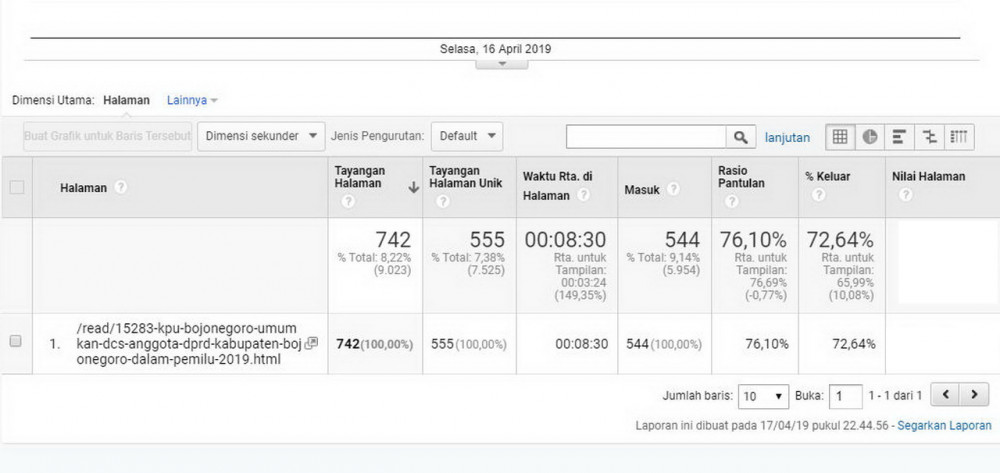Click help icon beside Halaman column header

pyautogui.click(x=121, y=187)
